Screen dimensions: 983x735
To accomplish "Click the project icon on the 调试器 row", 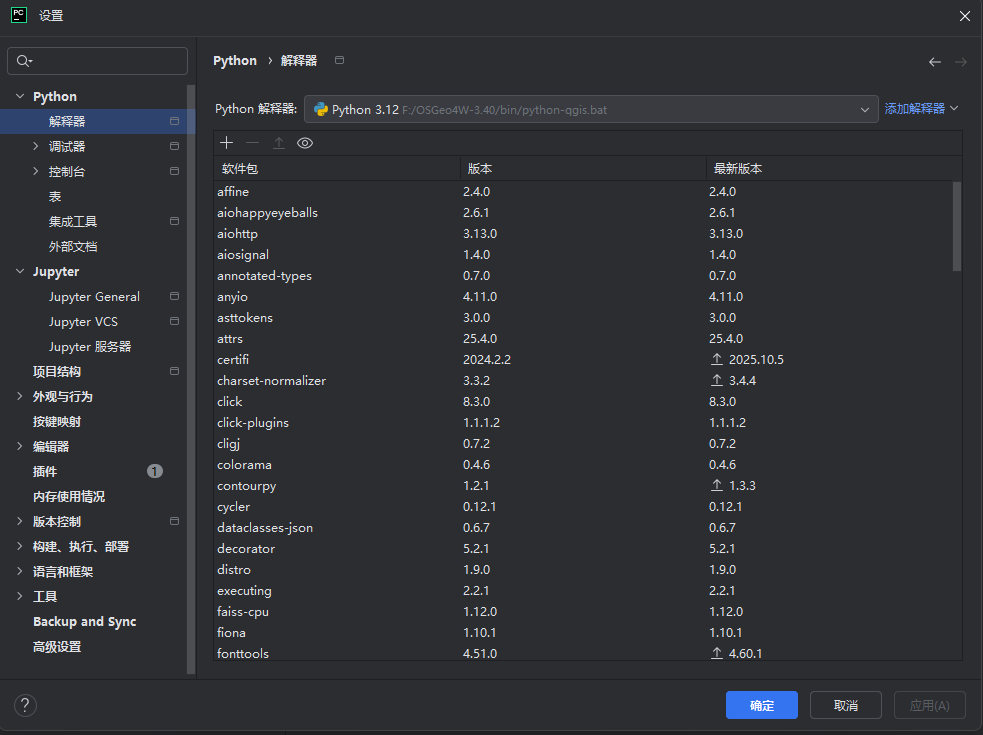I will click(x=174, y=146).
